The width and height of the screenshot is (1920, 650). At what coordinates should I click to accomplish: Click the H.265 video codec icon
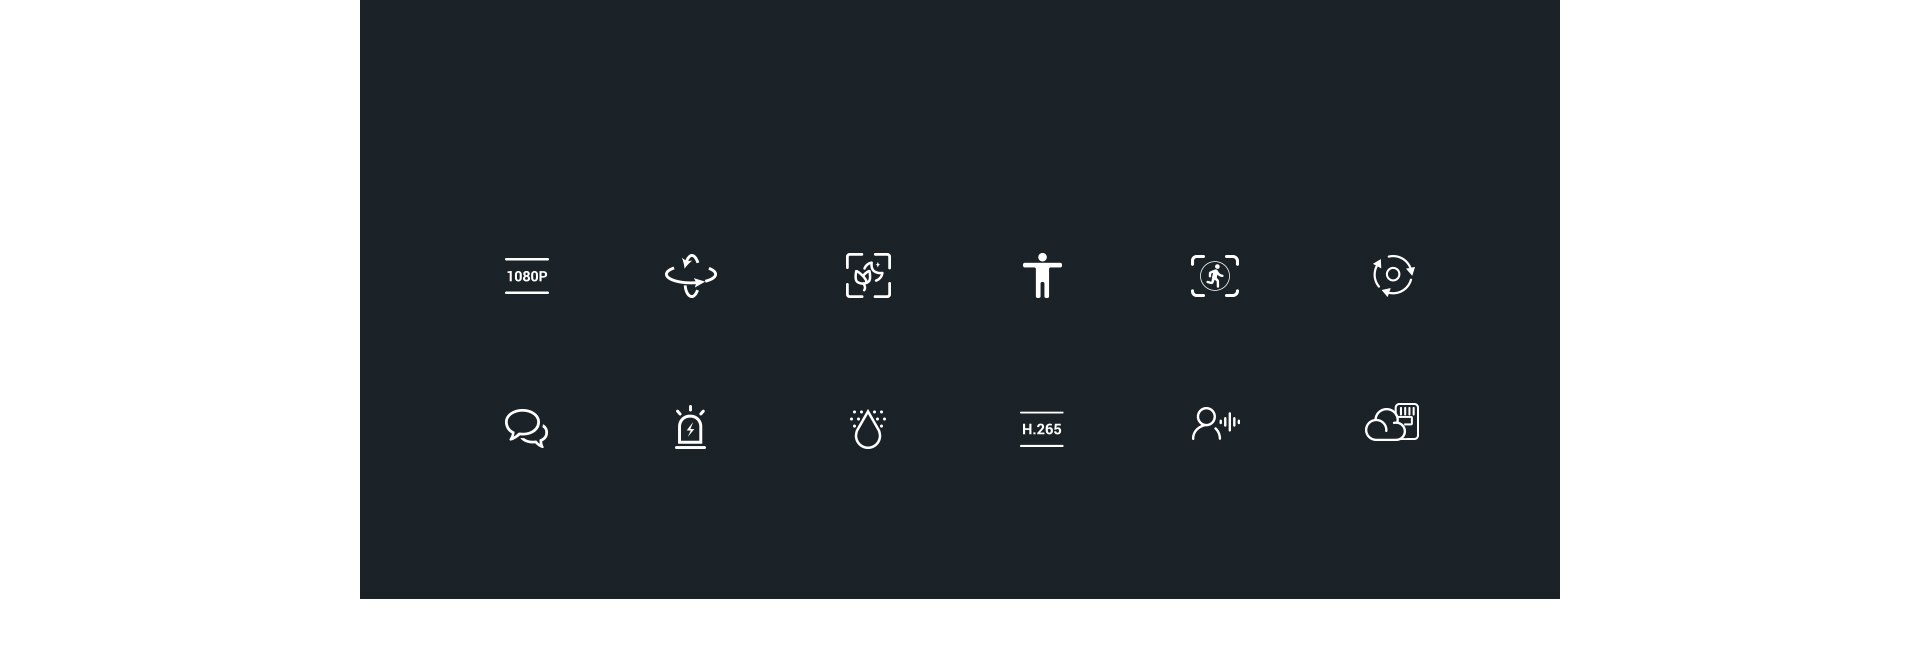(1041, 429)
